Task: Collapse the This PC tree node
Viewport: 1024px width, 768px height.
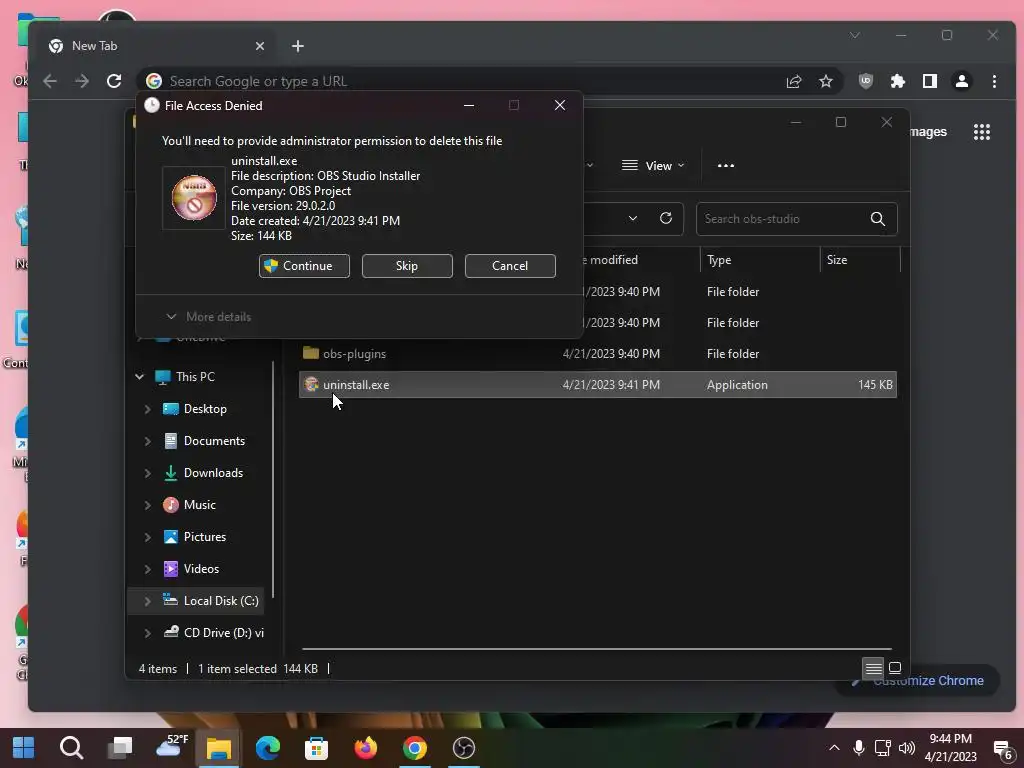Action: pyautogui.click(x=140, y=377)
